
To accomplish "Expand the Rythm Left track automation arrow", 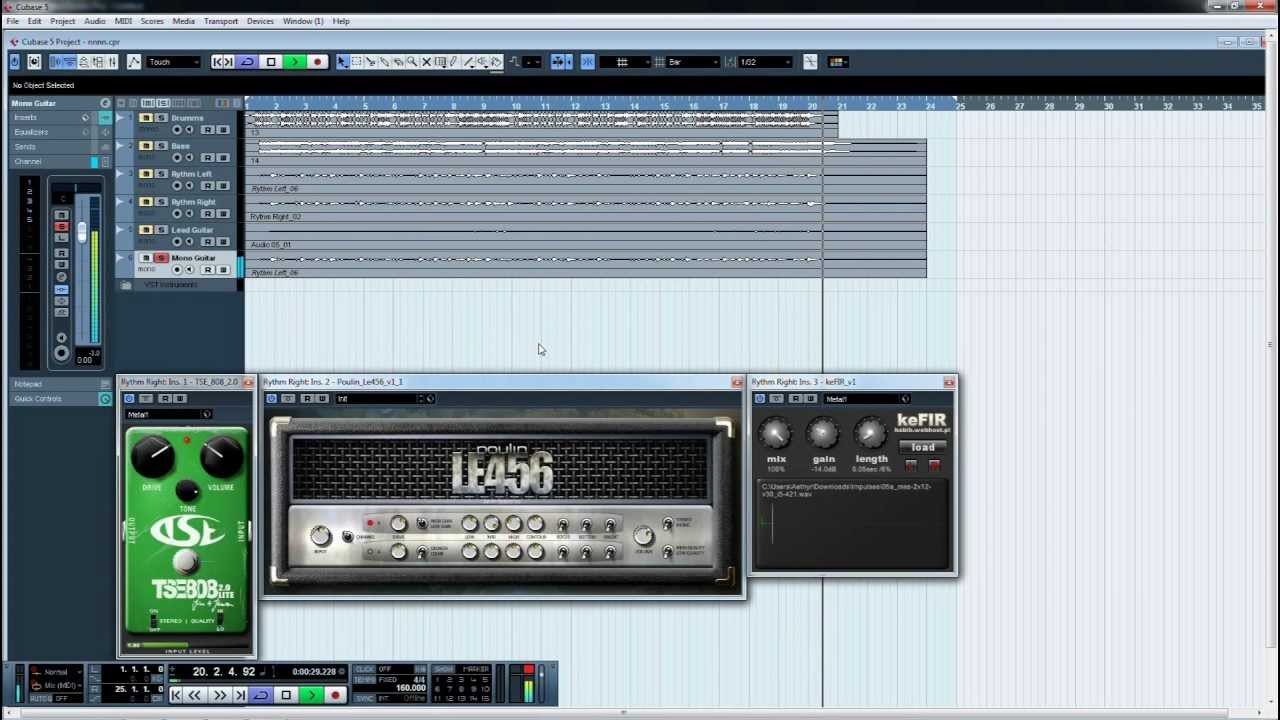I will [120, 174].
